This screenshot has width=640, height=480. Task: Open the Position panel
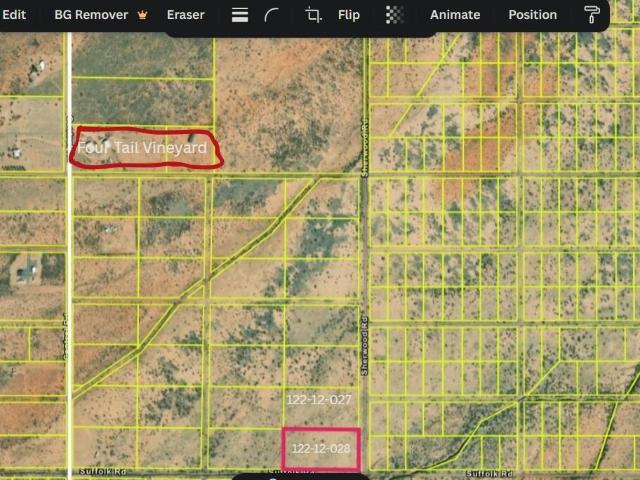[x=532, y=15]
